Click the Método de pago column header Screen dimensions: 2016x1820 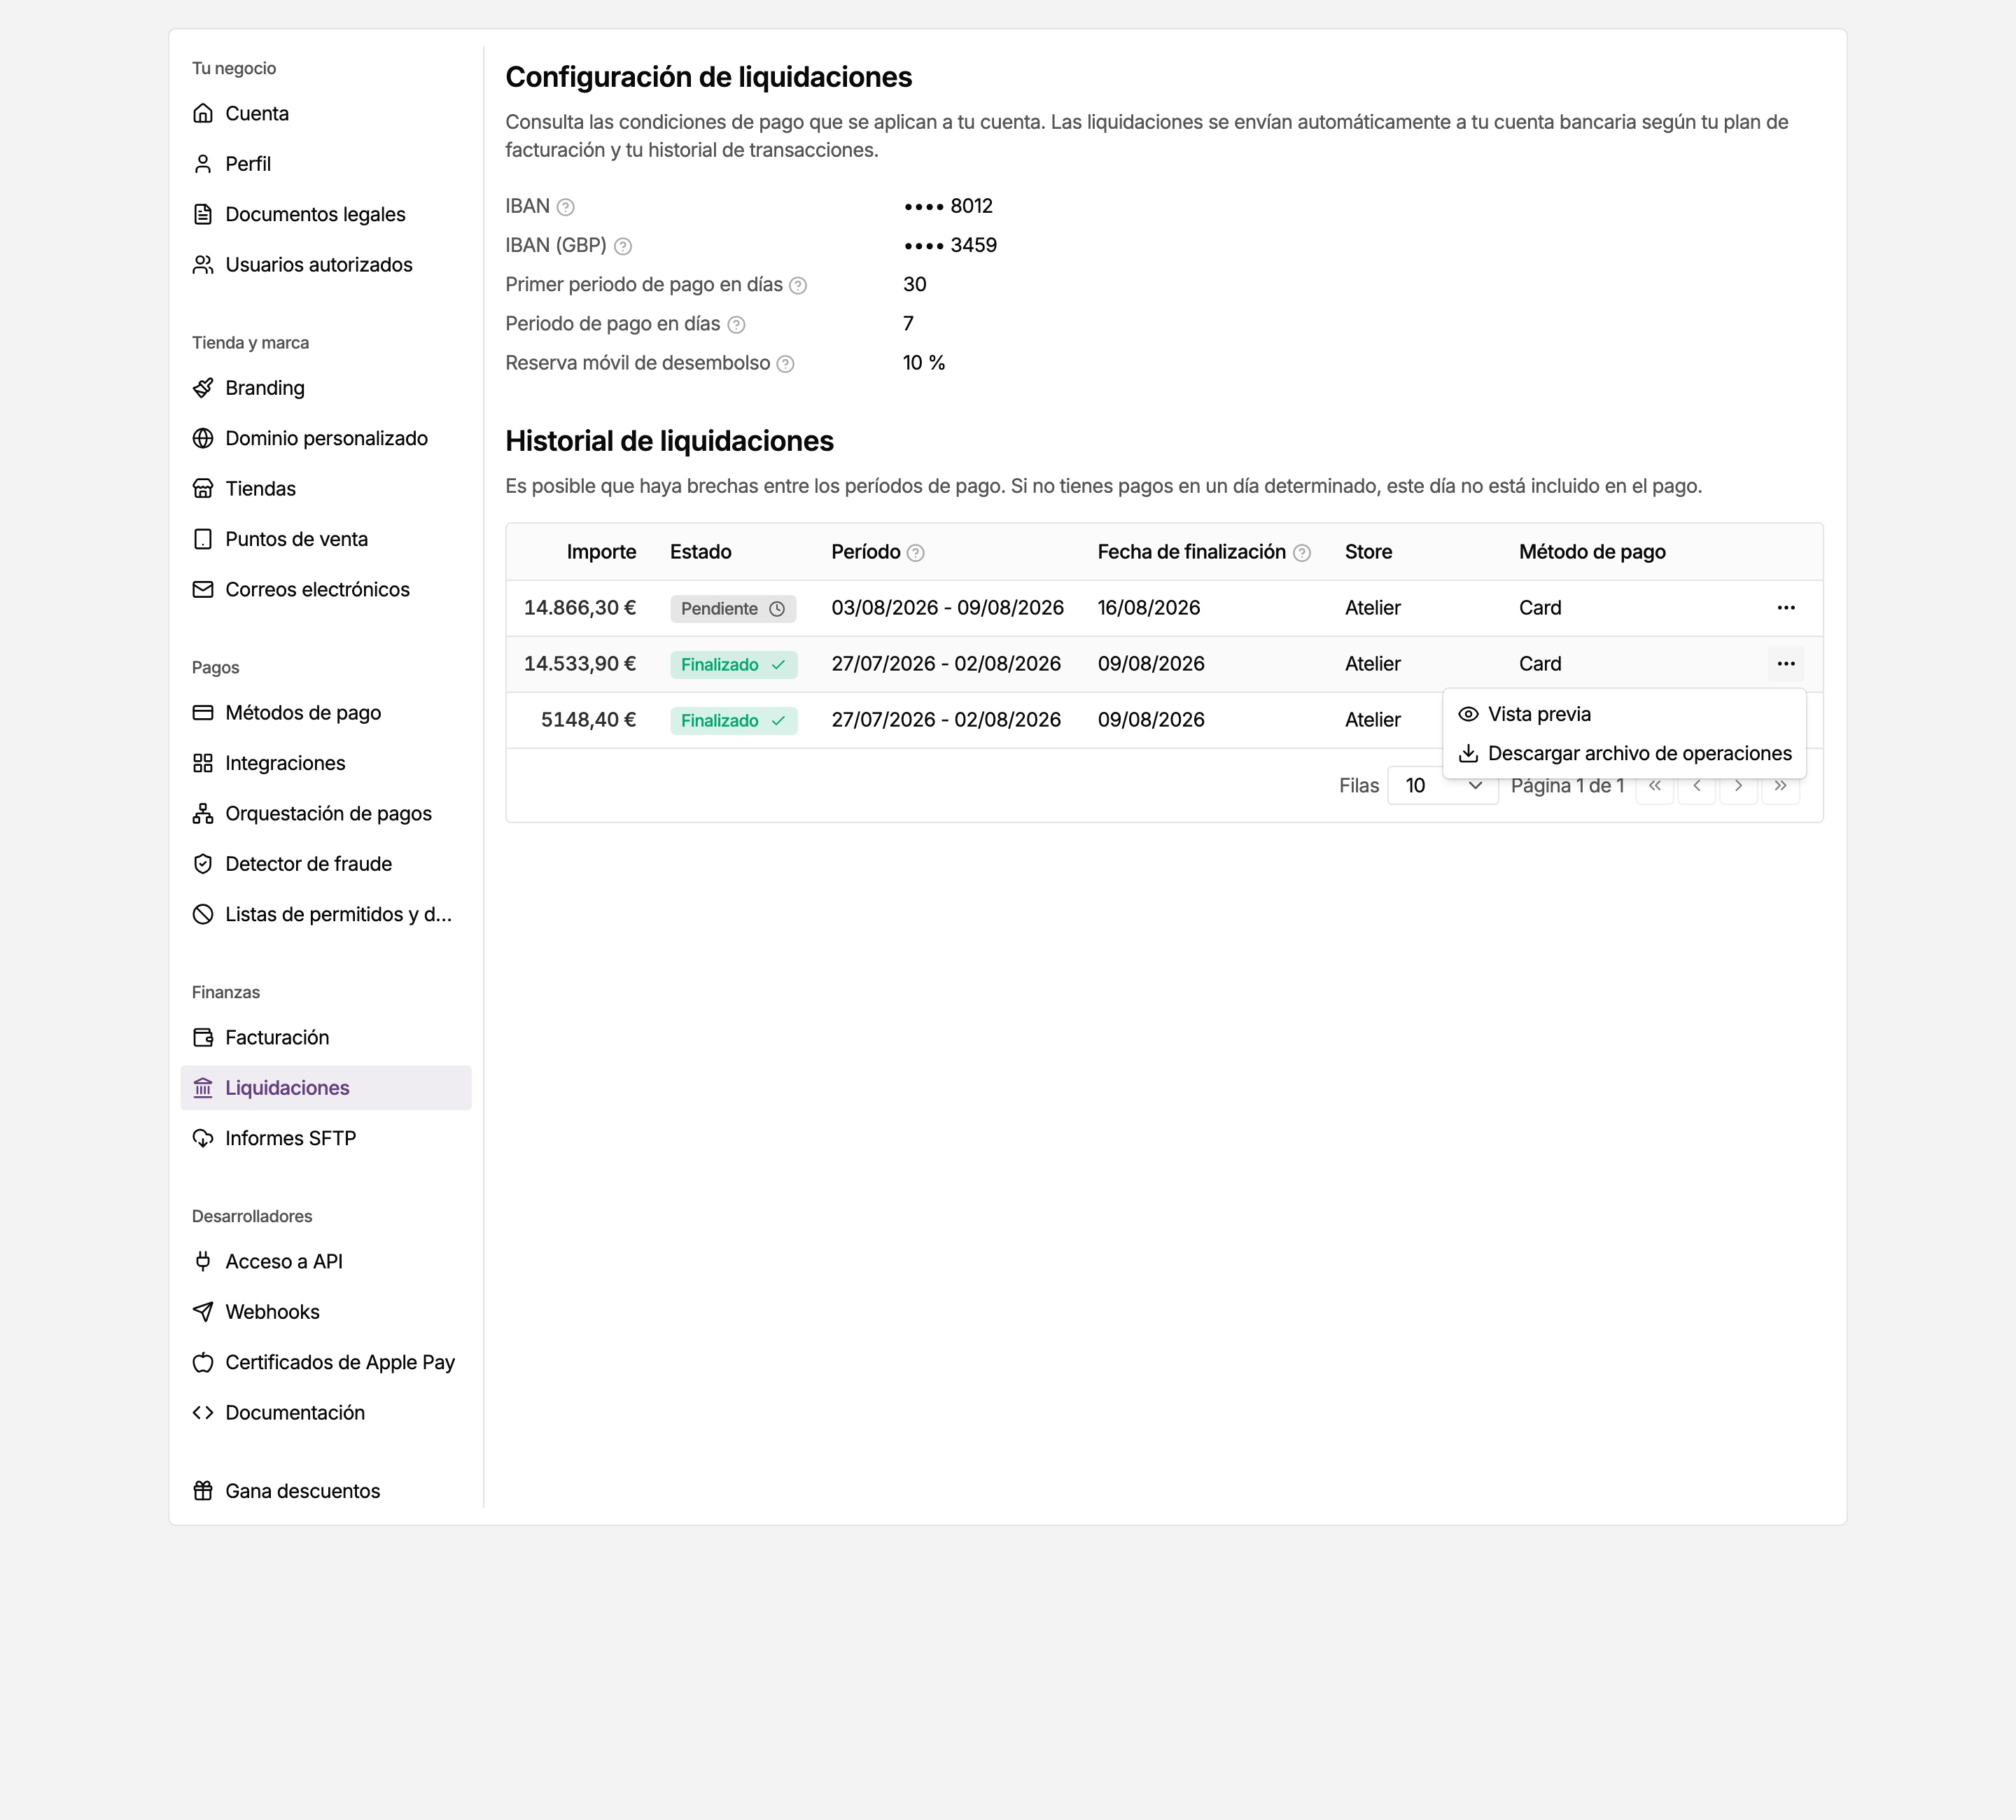click(x=1592, y=552)
